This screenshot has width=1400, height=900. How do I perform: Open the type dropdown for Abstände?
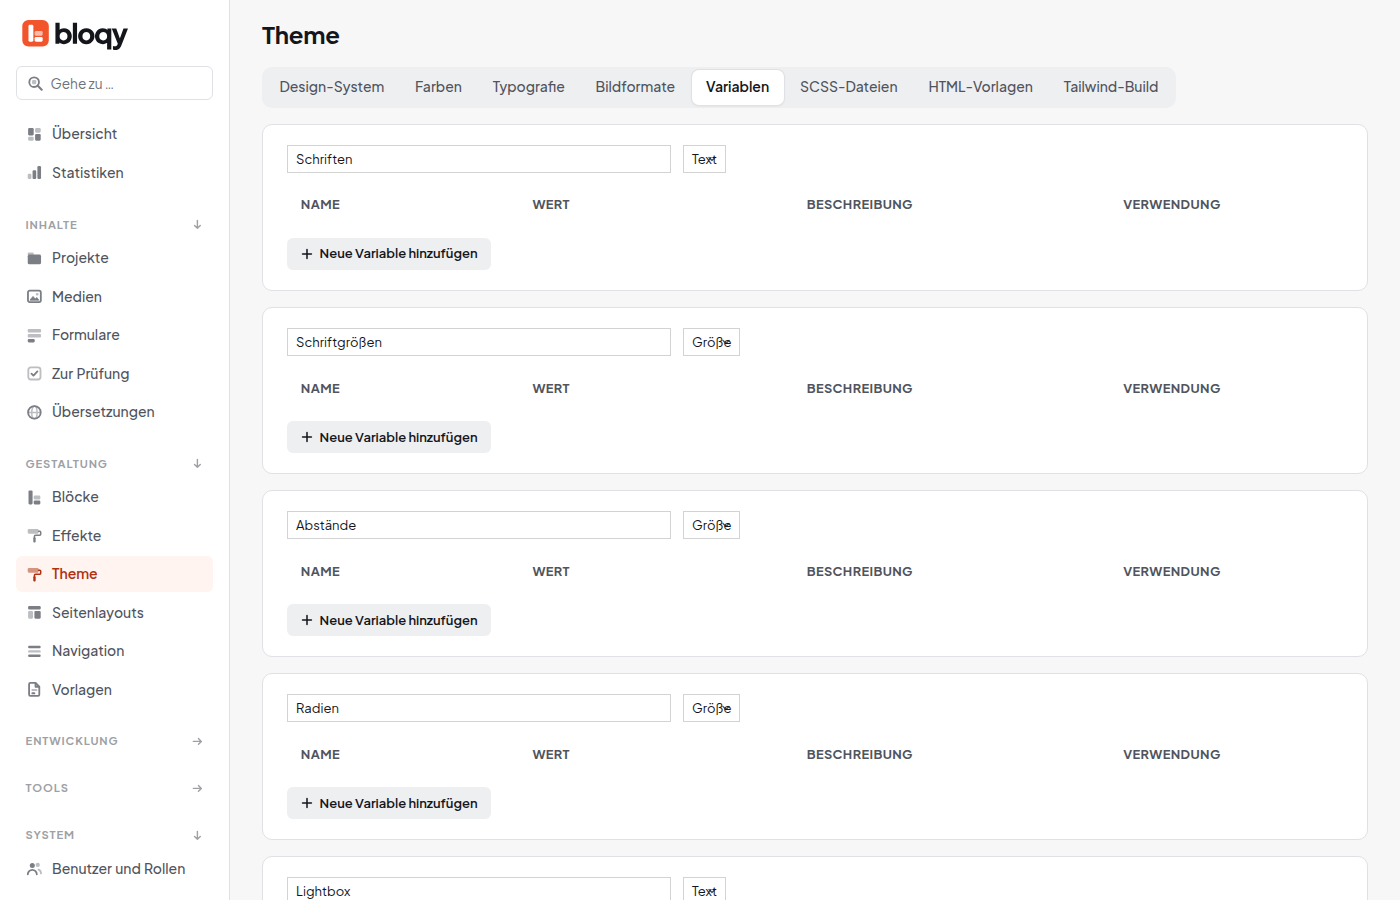click(711, 525)
